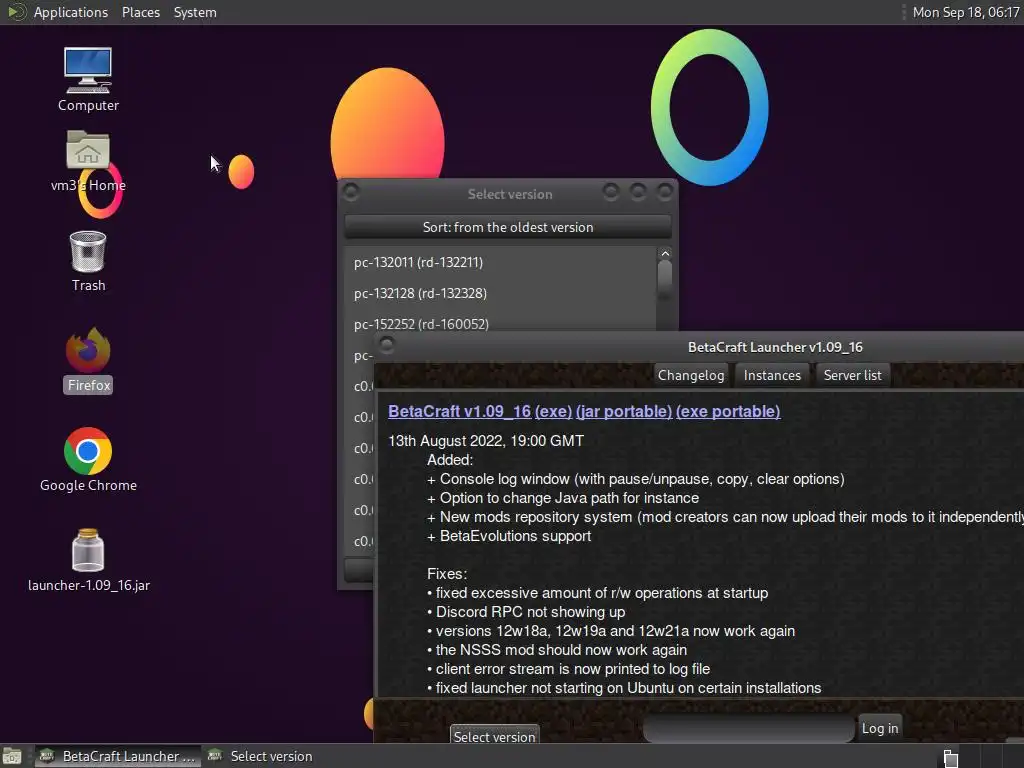Viewport: 1024px width, 768px height.
Task: Click the Sort: from the oldest version button
Action: (x=507, y=227)
